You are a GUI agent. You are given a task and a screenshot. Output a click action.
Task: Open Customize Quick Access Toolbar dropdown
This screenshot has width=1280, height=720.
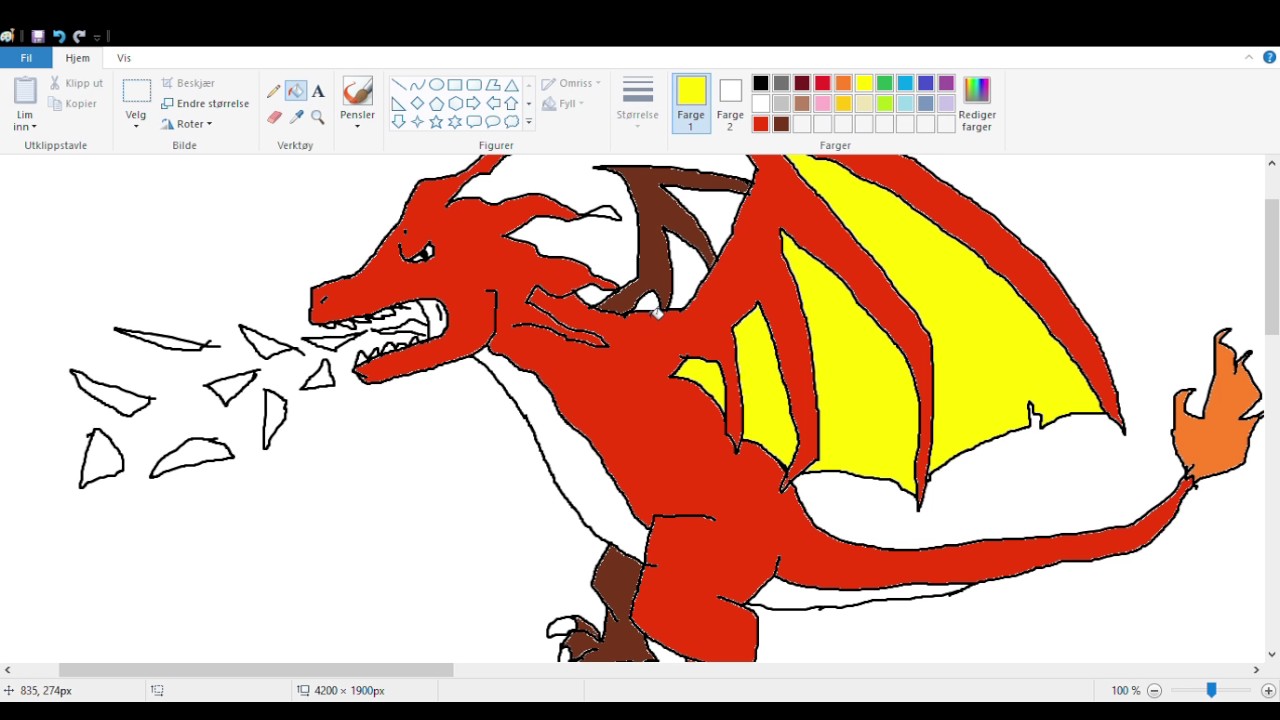point(98,37)
